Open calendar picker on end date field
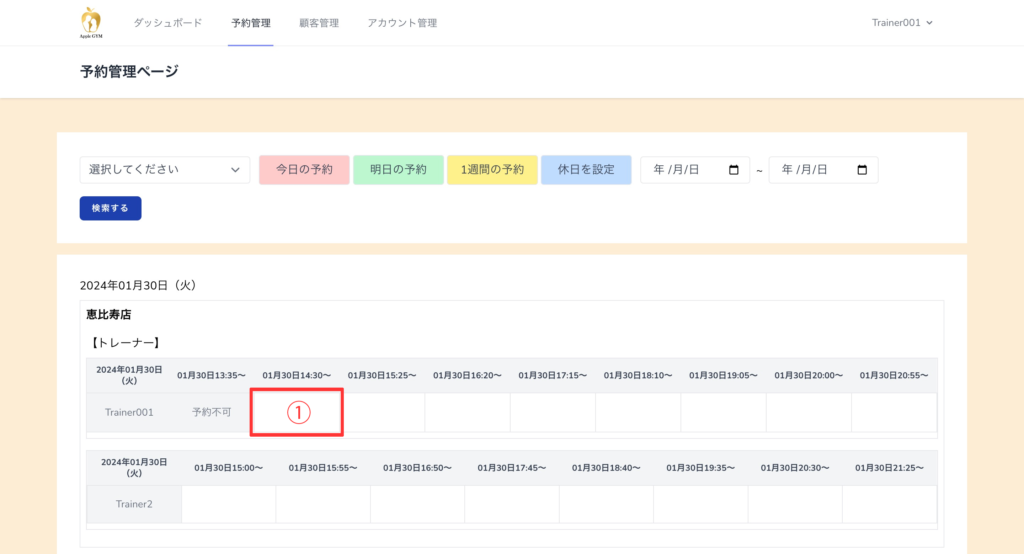 click(862, 170)
